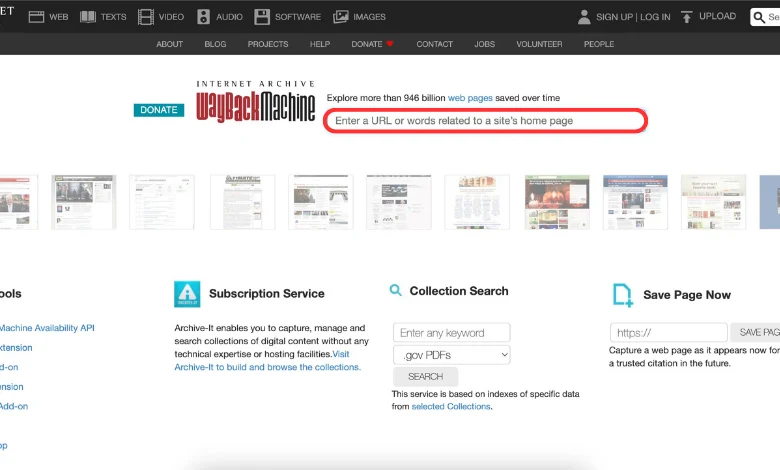Click the top search box
Viewport: 780px width, 470px height.
pos(765,17)
